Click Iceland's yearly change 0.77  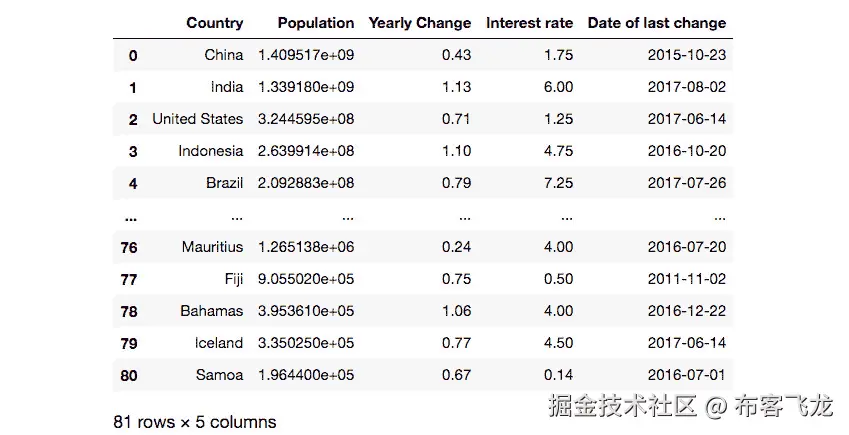[x=457, y=343]
